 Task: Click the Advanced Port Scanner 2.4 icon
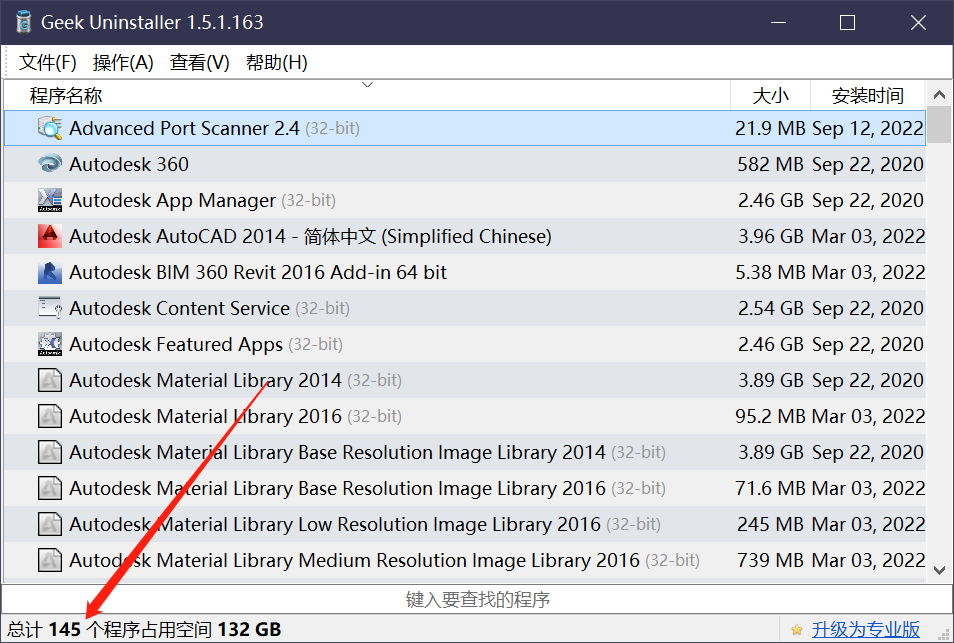click(x=50, y=128)
